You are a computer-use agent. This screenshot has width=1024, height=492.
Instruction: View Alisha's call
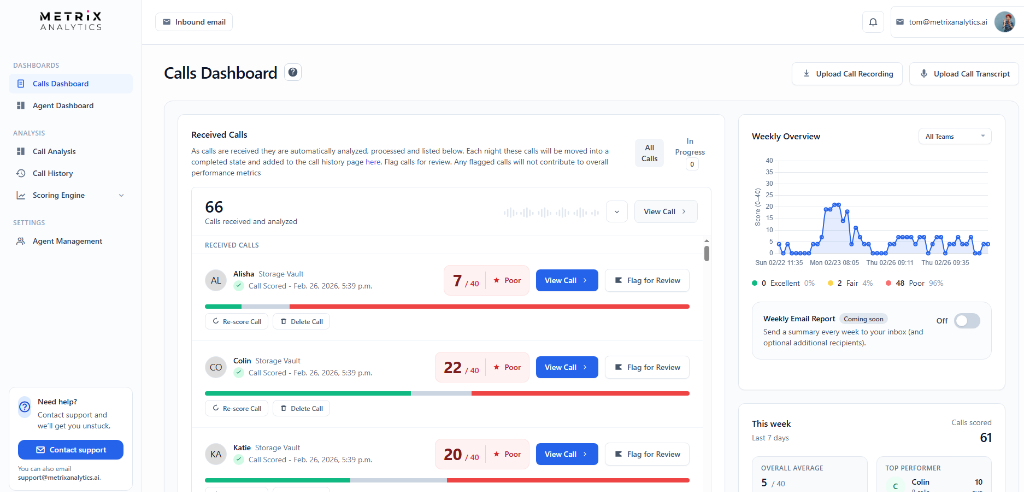[567, 280]
